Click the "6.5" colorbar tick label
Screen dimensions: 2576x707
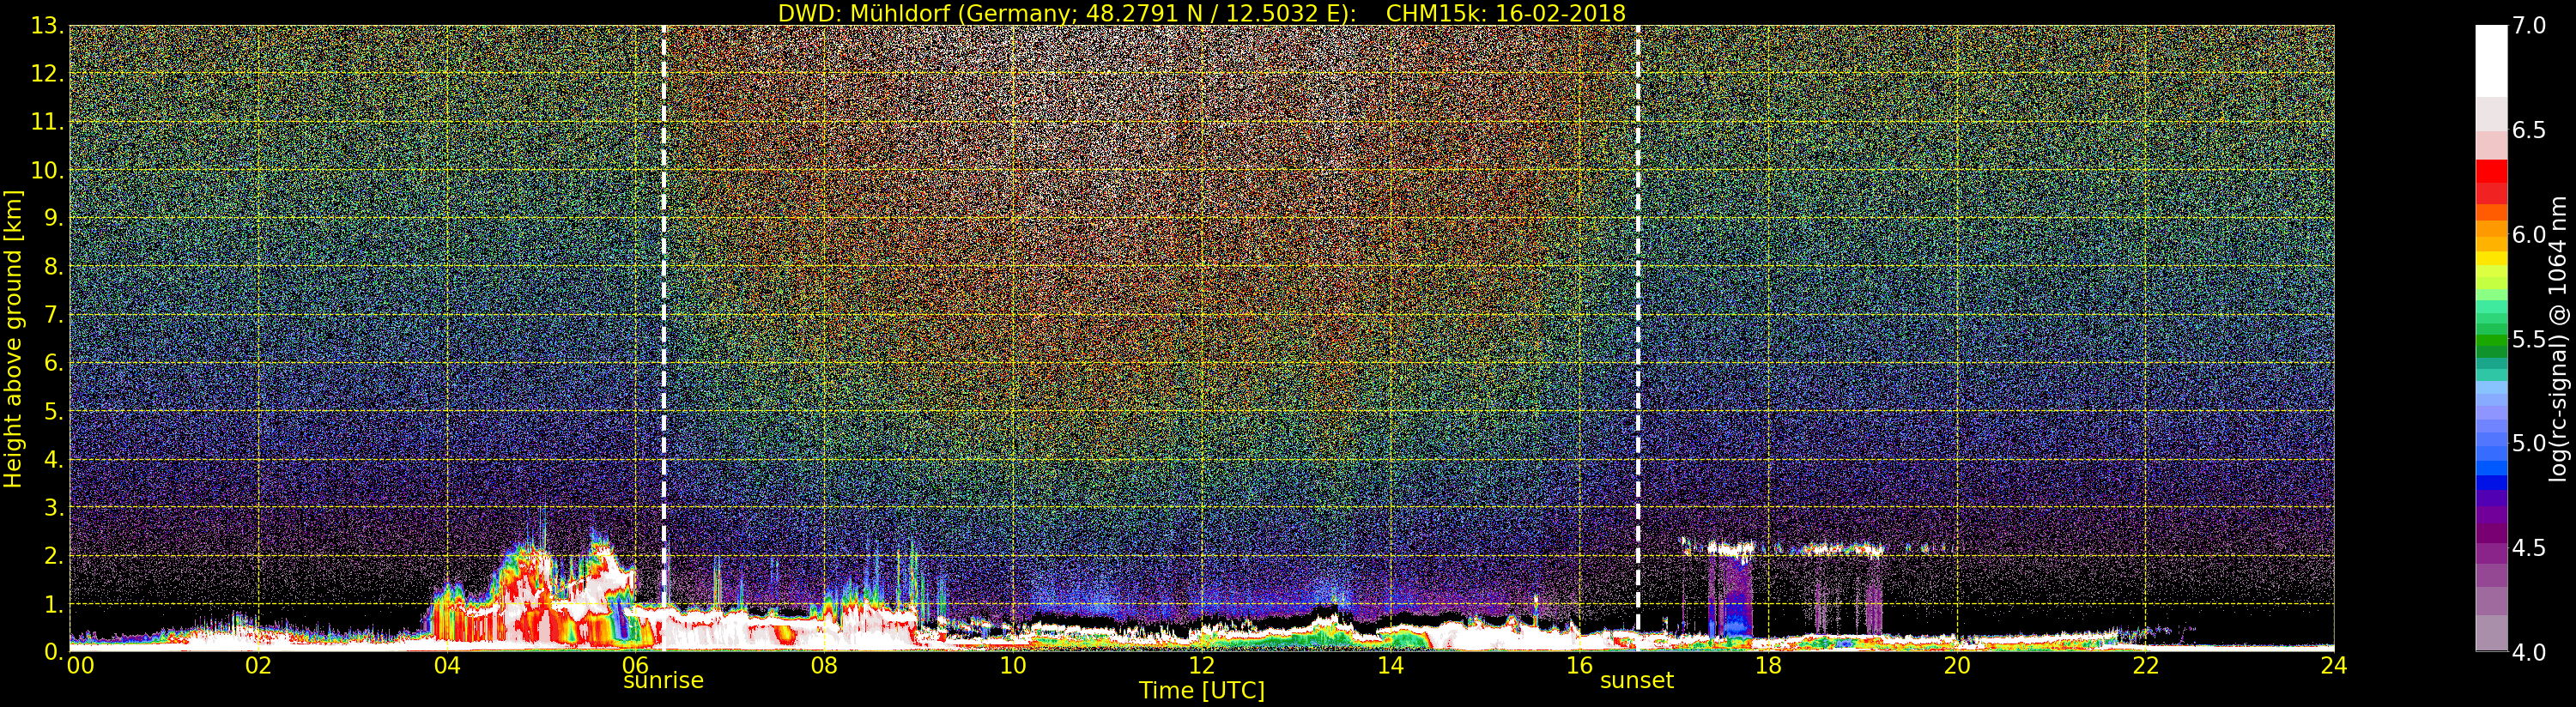[2528, 130]
